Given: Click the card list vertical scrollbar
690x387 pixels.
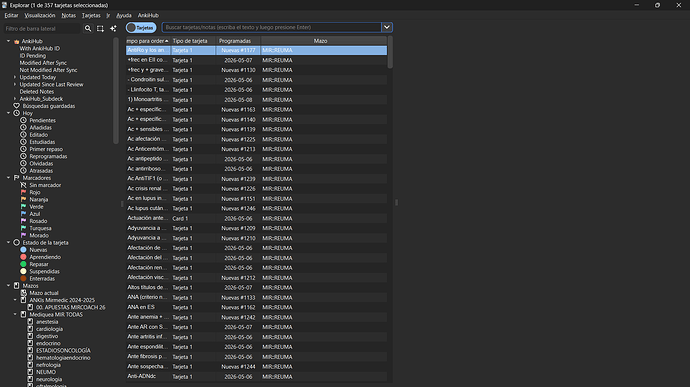Looking at the screenshot, I should point(390,53).
